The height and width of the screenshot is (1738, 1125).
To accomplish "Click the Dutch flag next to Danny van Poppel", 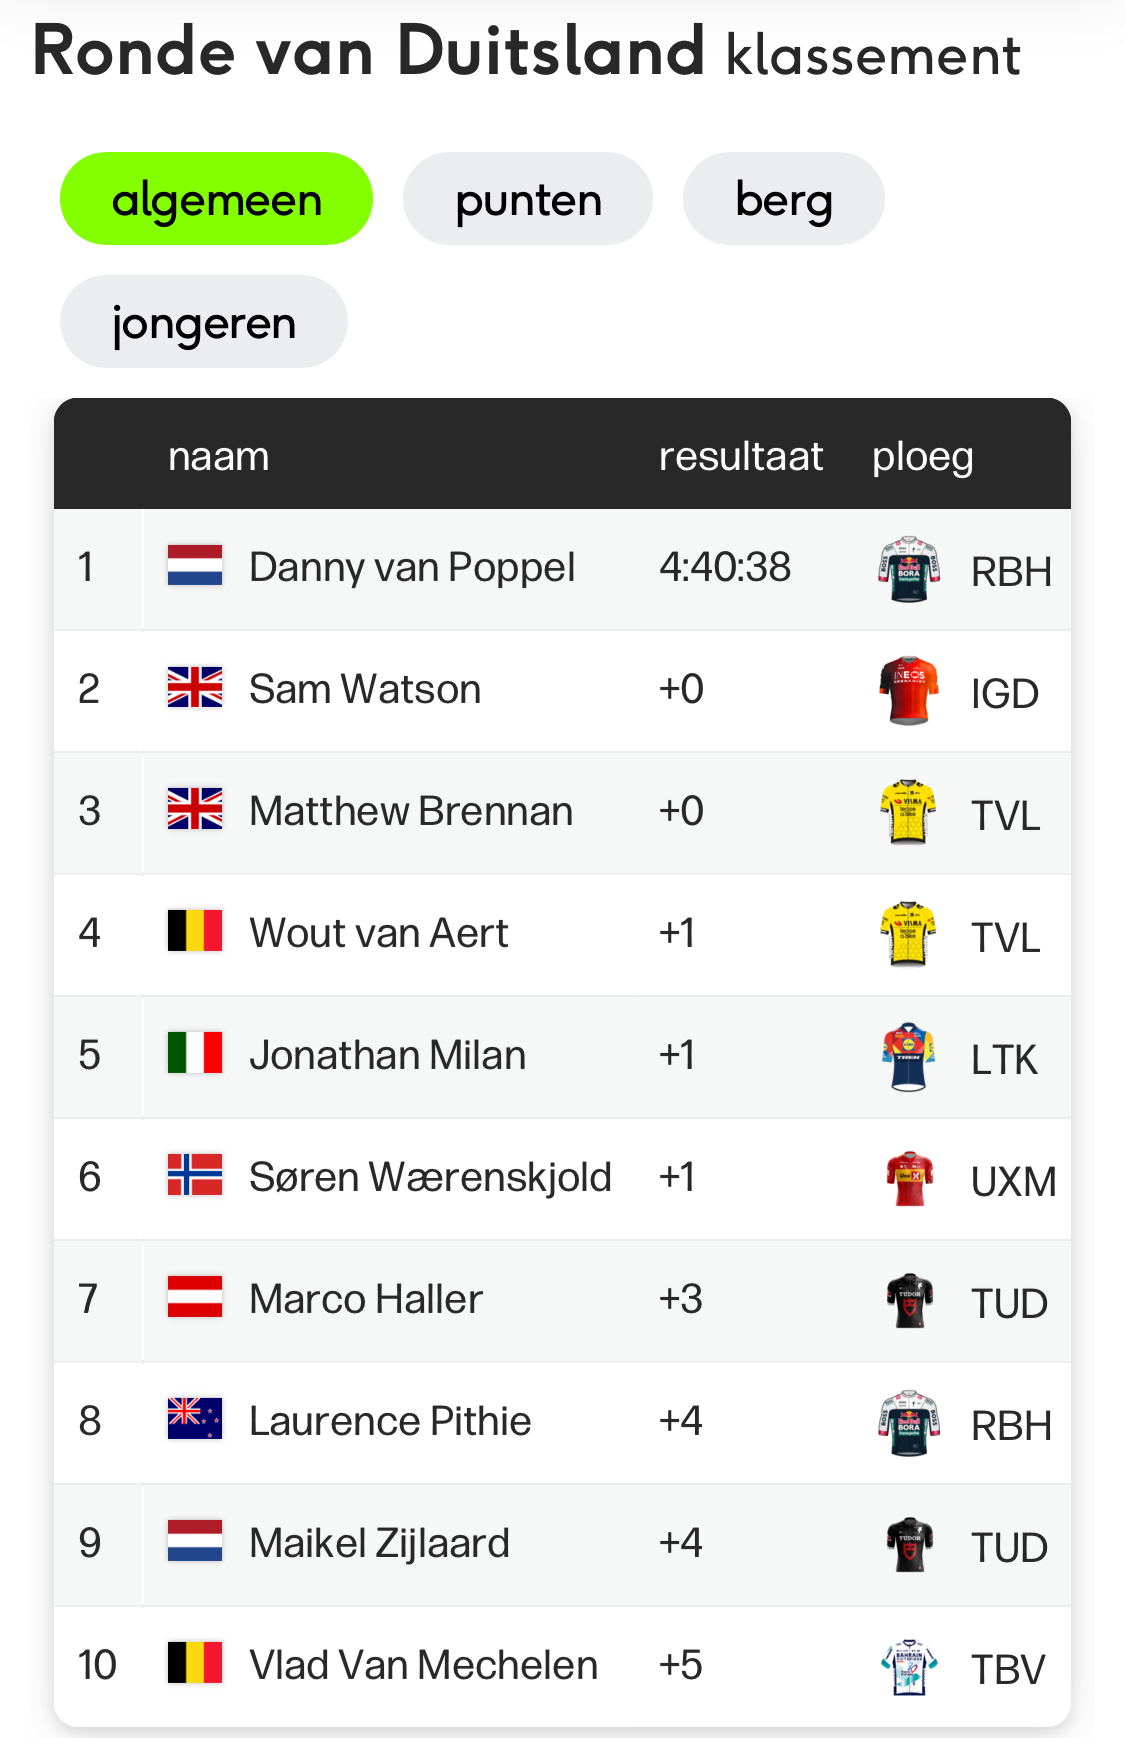I will [195, 566].
